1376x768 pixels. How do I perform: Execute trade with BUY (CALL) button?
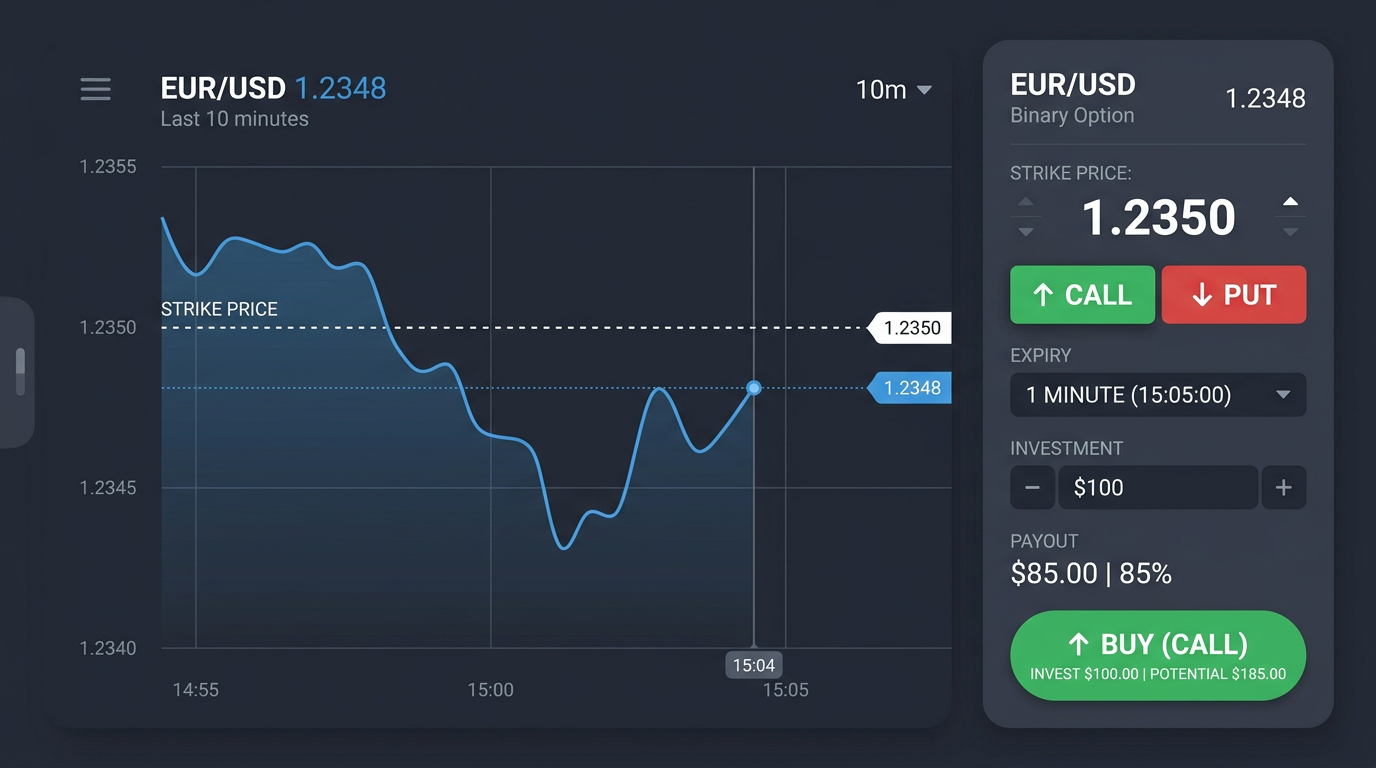coord(1157,655)
